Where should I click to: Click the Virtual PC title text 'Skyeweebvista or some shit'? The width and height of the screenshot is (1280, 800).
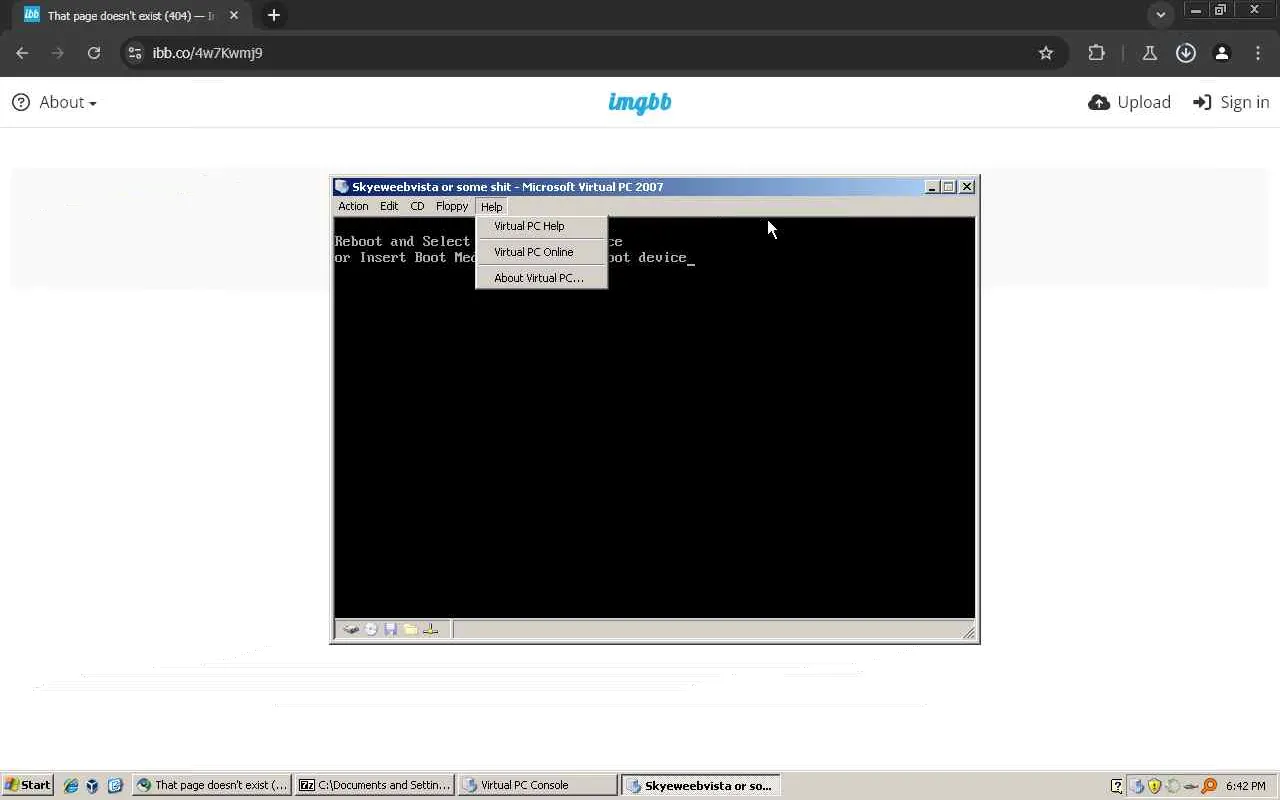point(431,187)
